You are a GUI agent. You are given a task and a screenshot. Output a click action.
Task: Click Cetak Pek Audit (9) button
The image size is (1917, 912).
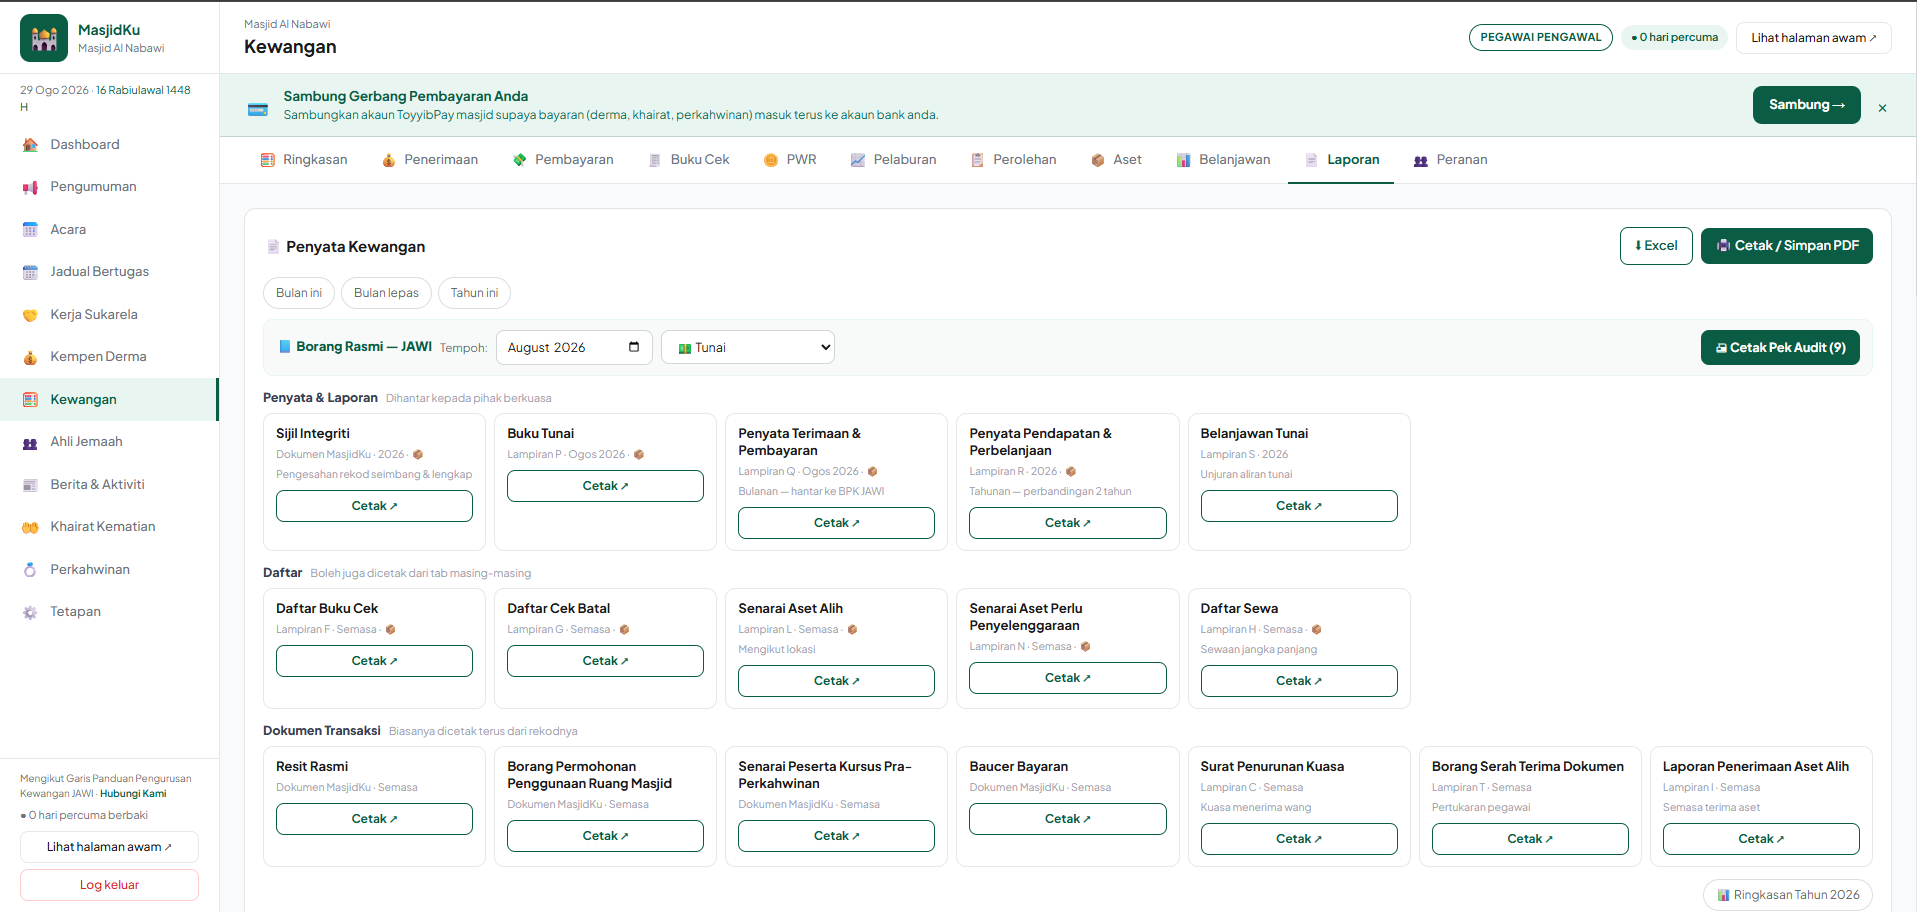tap(1780, 348)
